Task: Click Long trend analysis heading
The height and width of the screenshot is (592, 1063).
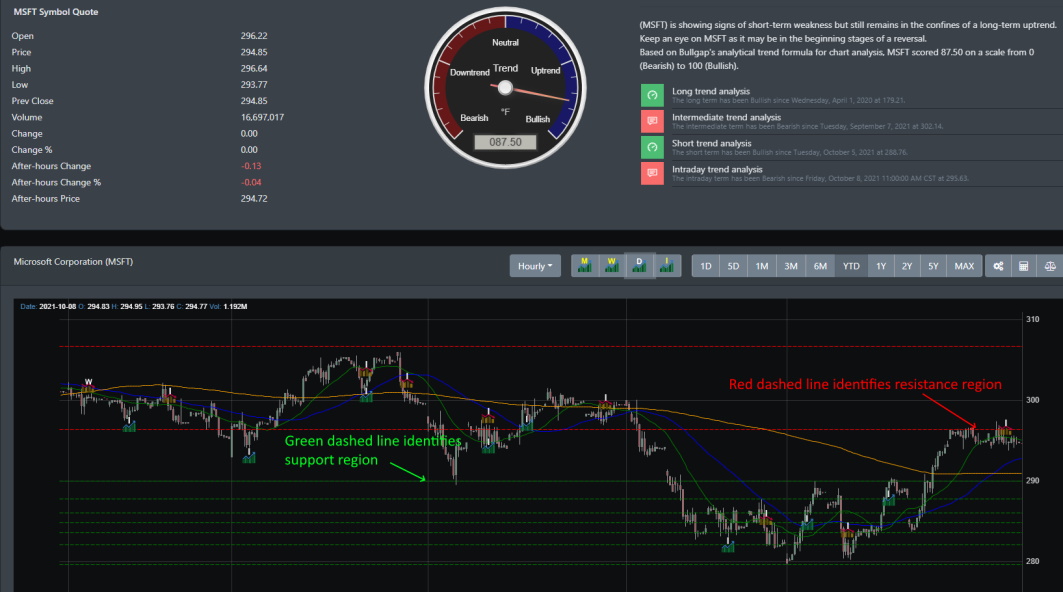Action: (710, 91)
